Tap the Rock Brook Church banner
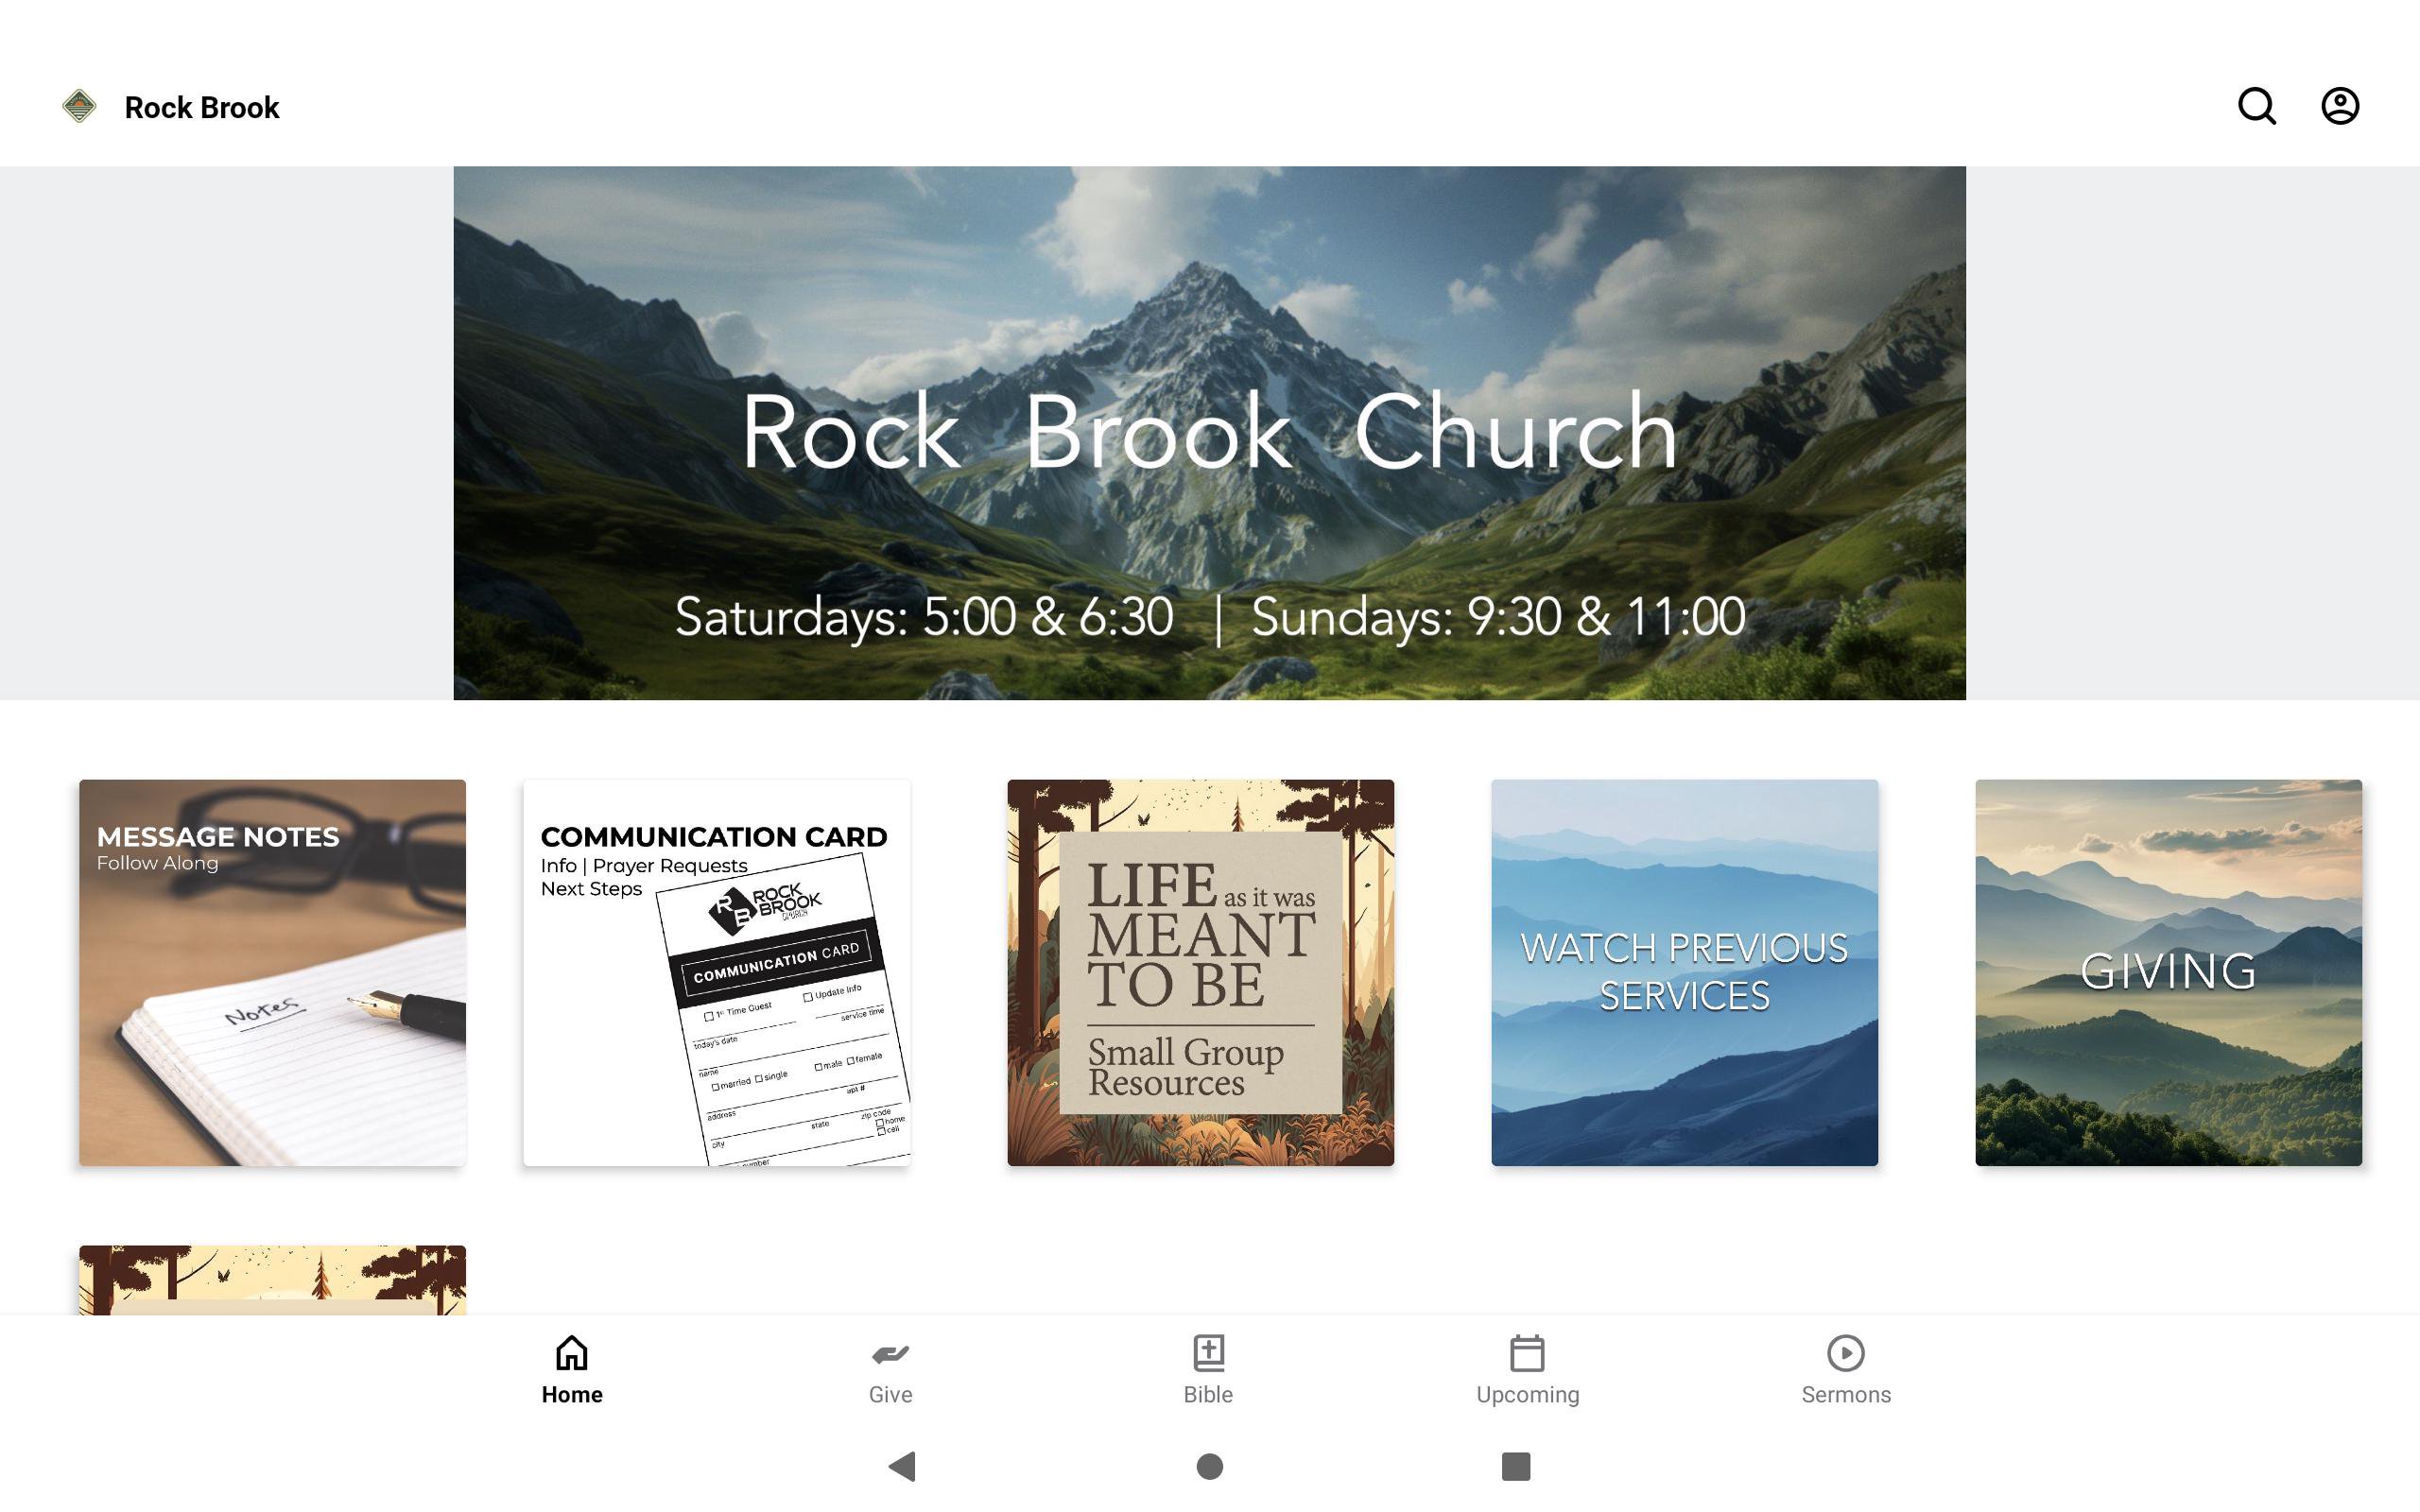This screenshot has width=2420, height=1512. click(x=1210, y=433)
